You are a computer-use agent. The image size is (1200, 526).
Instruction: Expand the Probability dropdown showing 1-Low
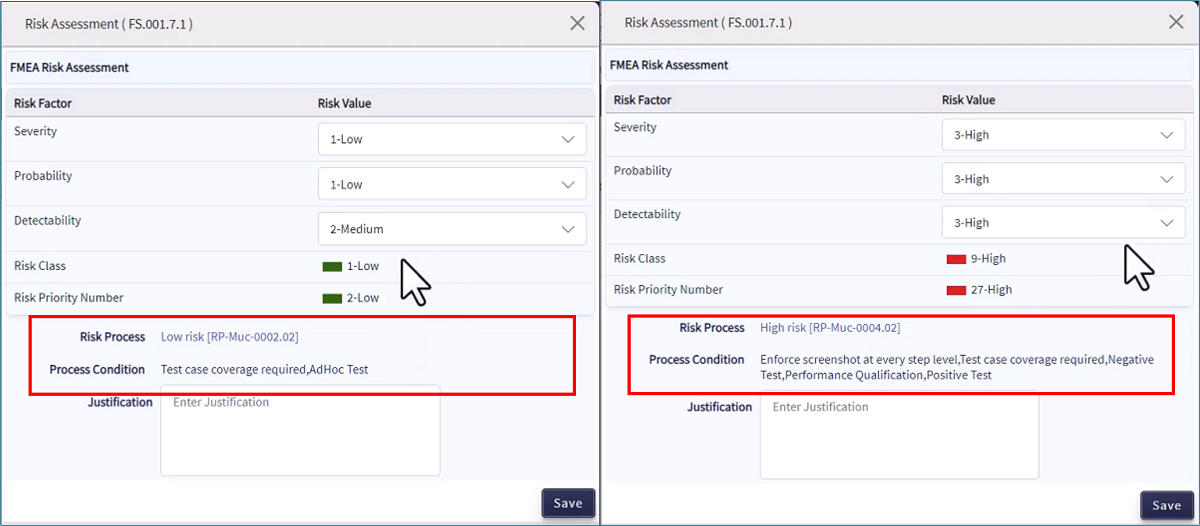(452, 185)
